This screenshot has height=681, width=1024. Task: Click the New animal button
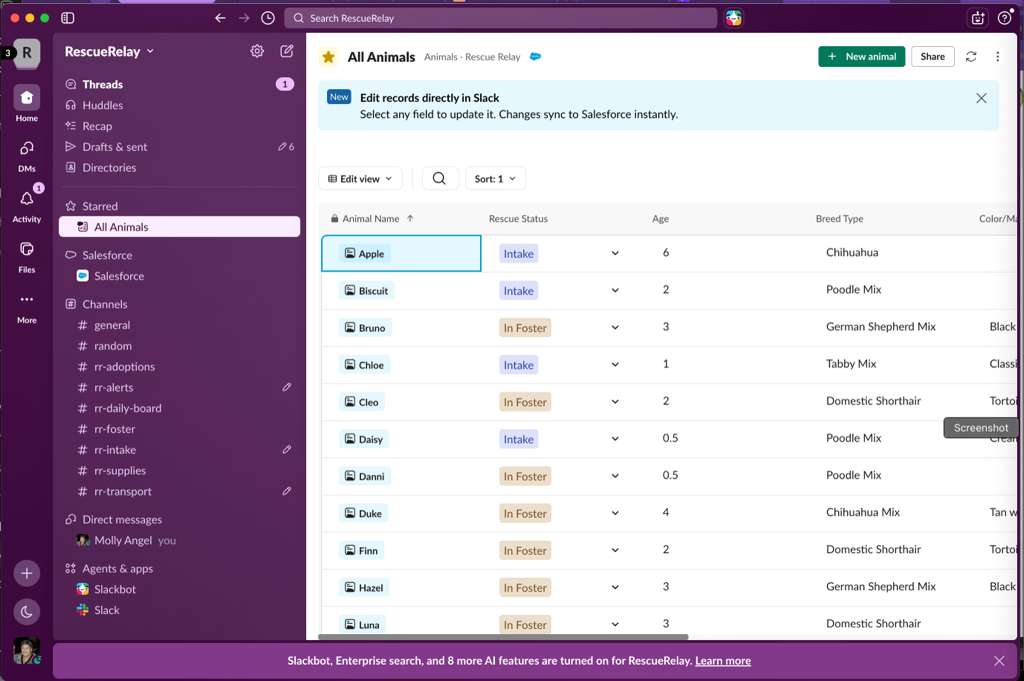point(861,57)
